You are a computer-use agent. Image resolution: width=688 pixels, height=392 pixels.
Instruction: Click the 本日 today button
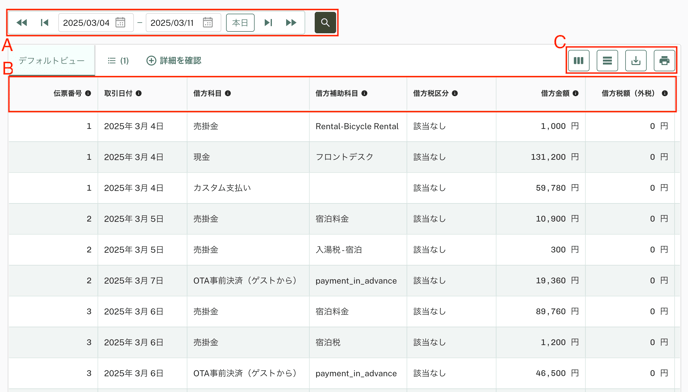coord(240,22)
